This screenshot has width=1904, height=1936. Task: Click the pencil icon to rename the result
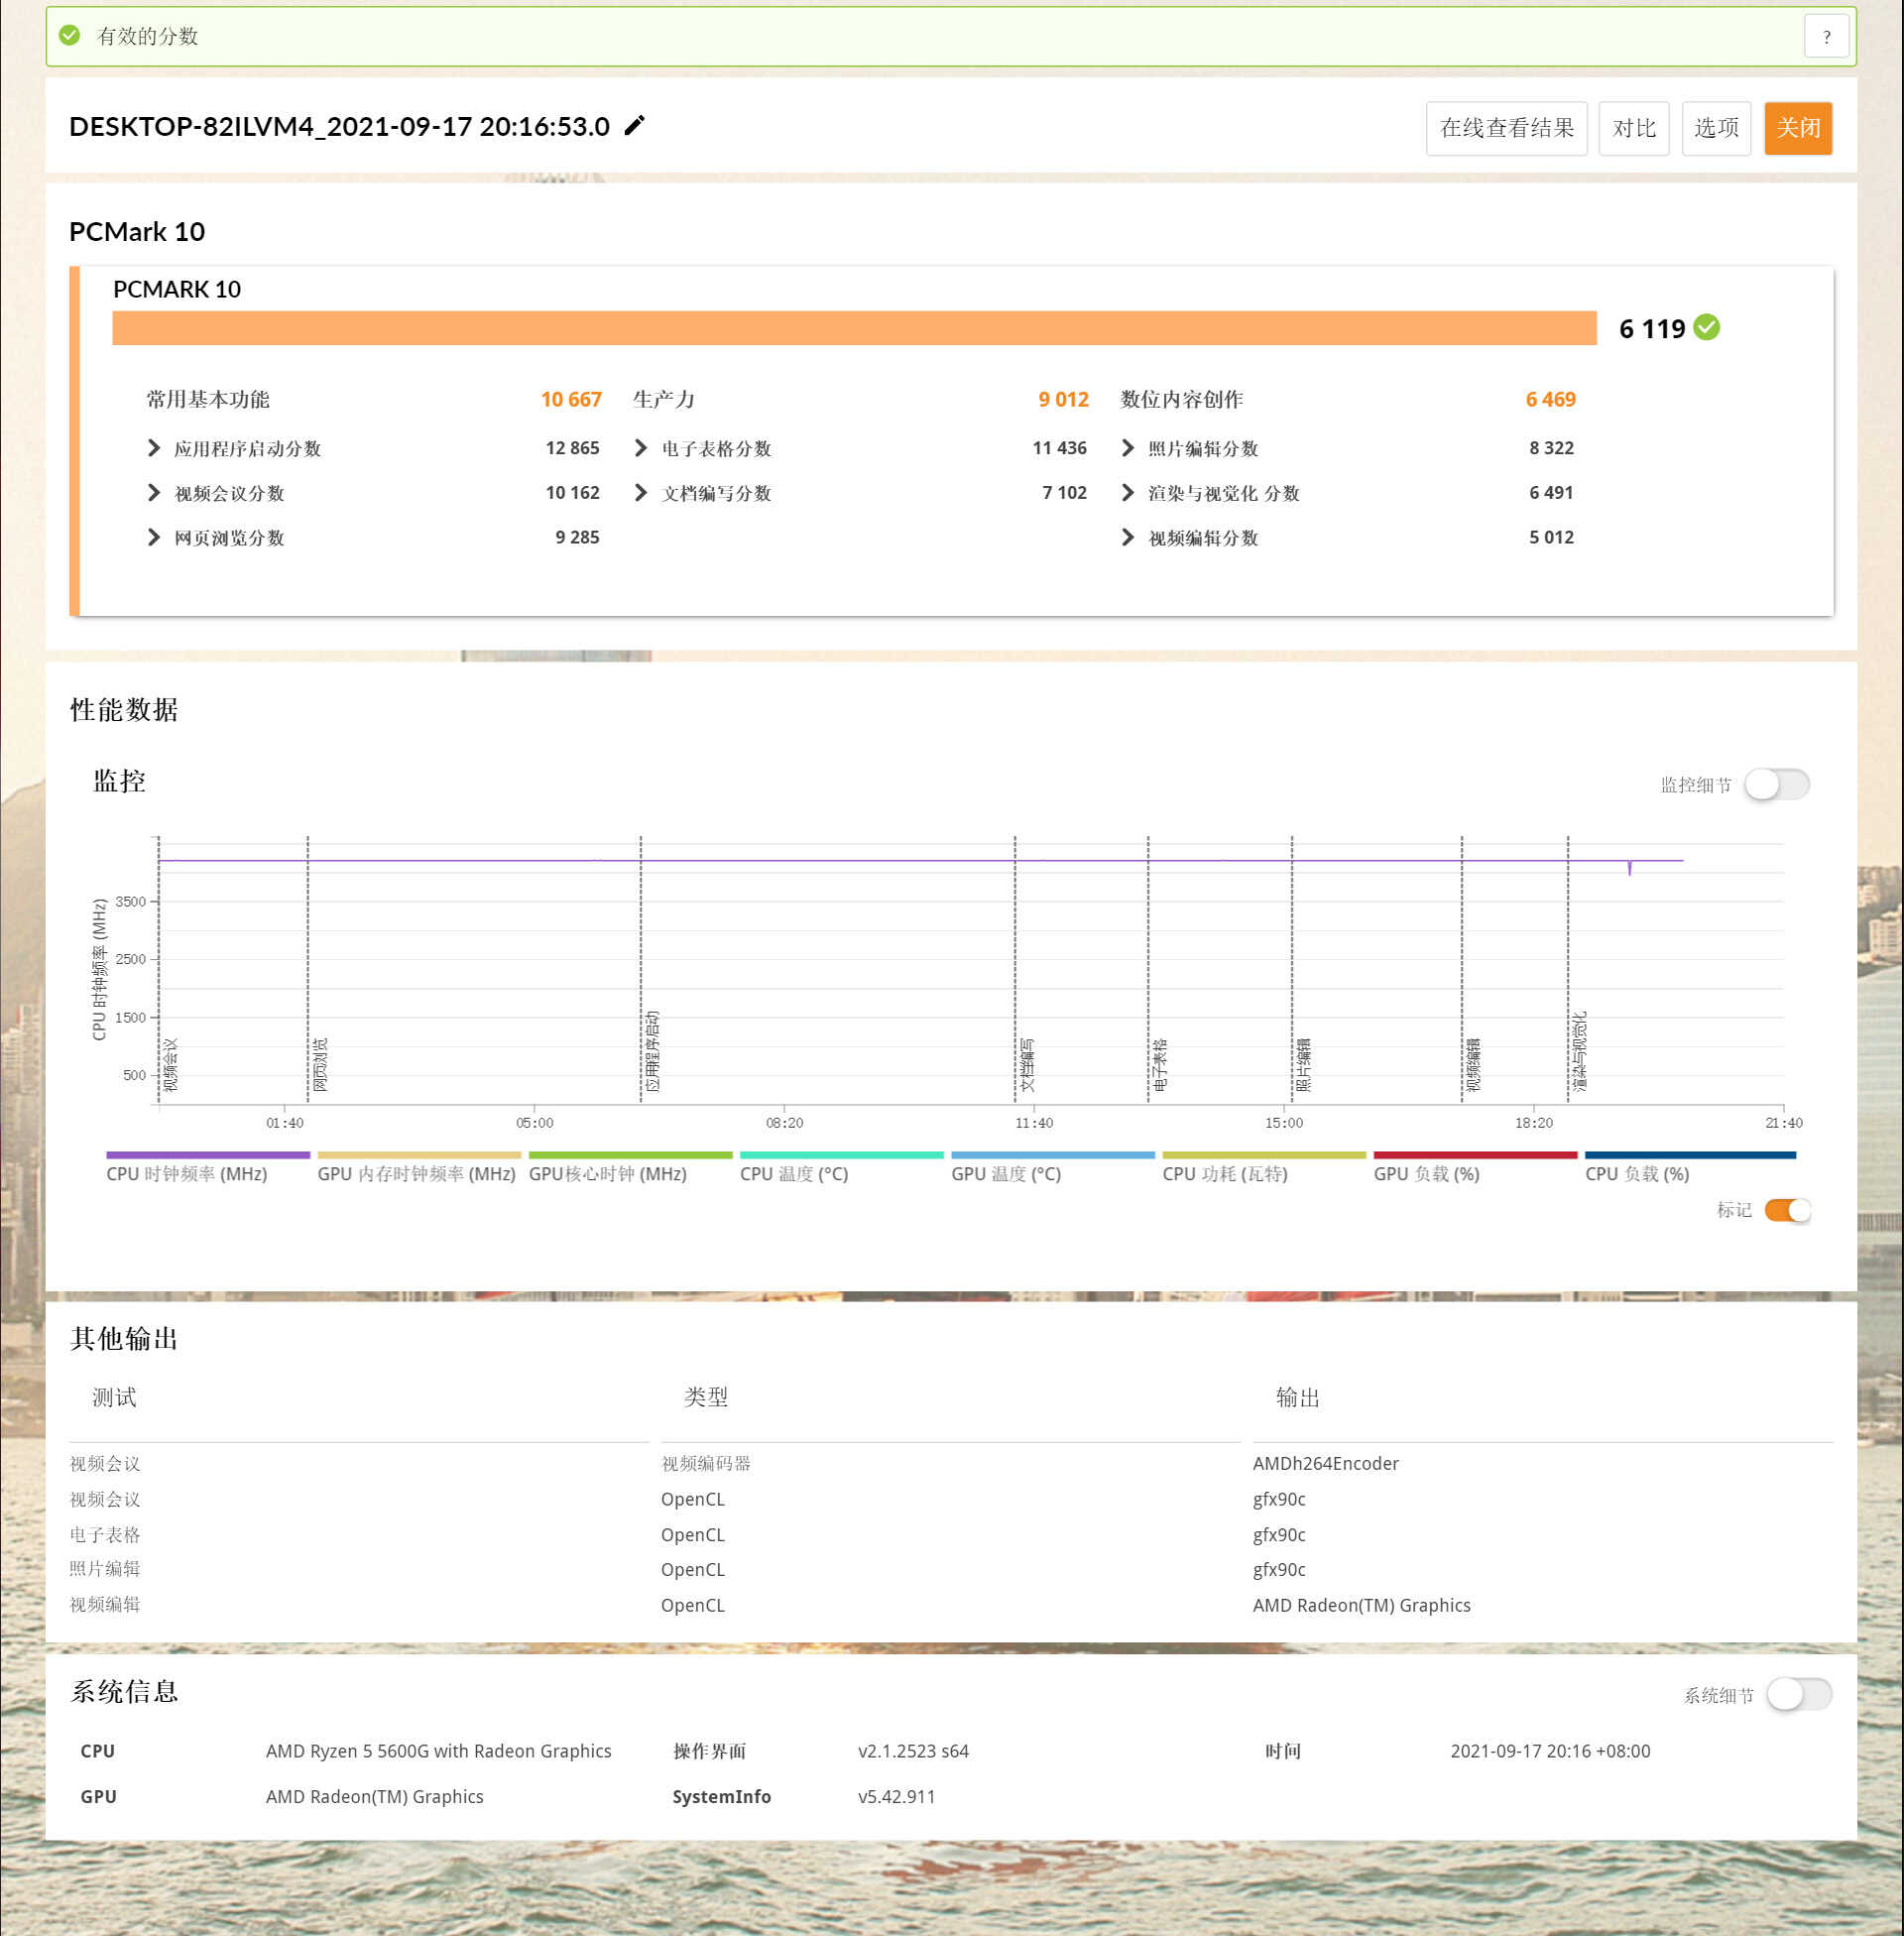[634, 126]
